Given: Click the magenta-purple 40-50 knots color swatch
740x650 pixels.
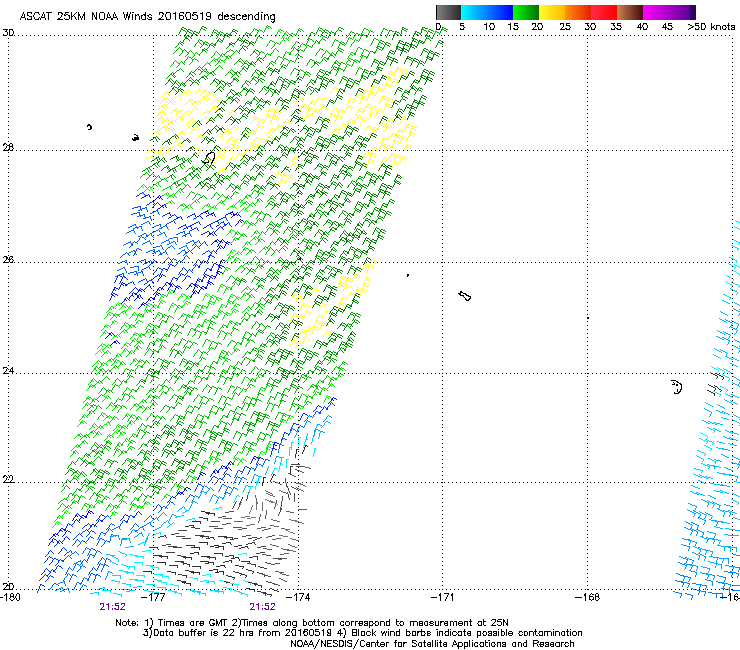Looking at the screenshot, I should [669, 12].
